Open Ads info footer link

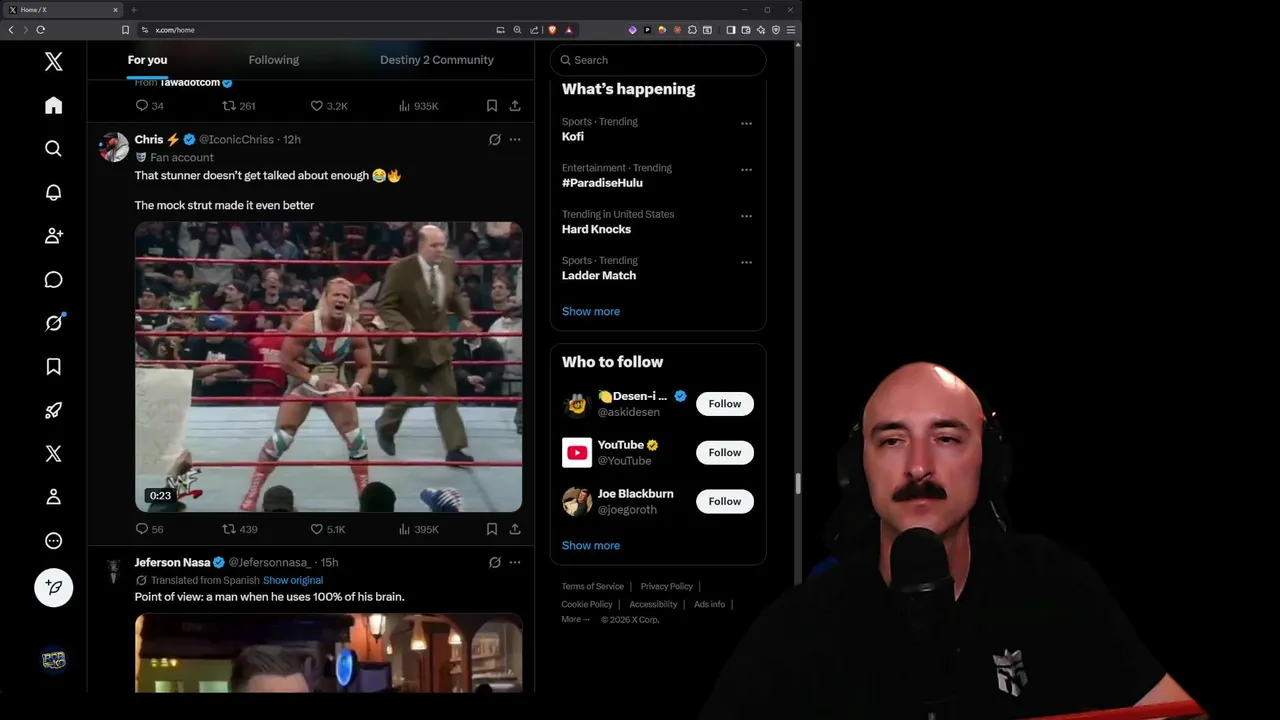point(710,604)
